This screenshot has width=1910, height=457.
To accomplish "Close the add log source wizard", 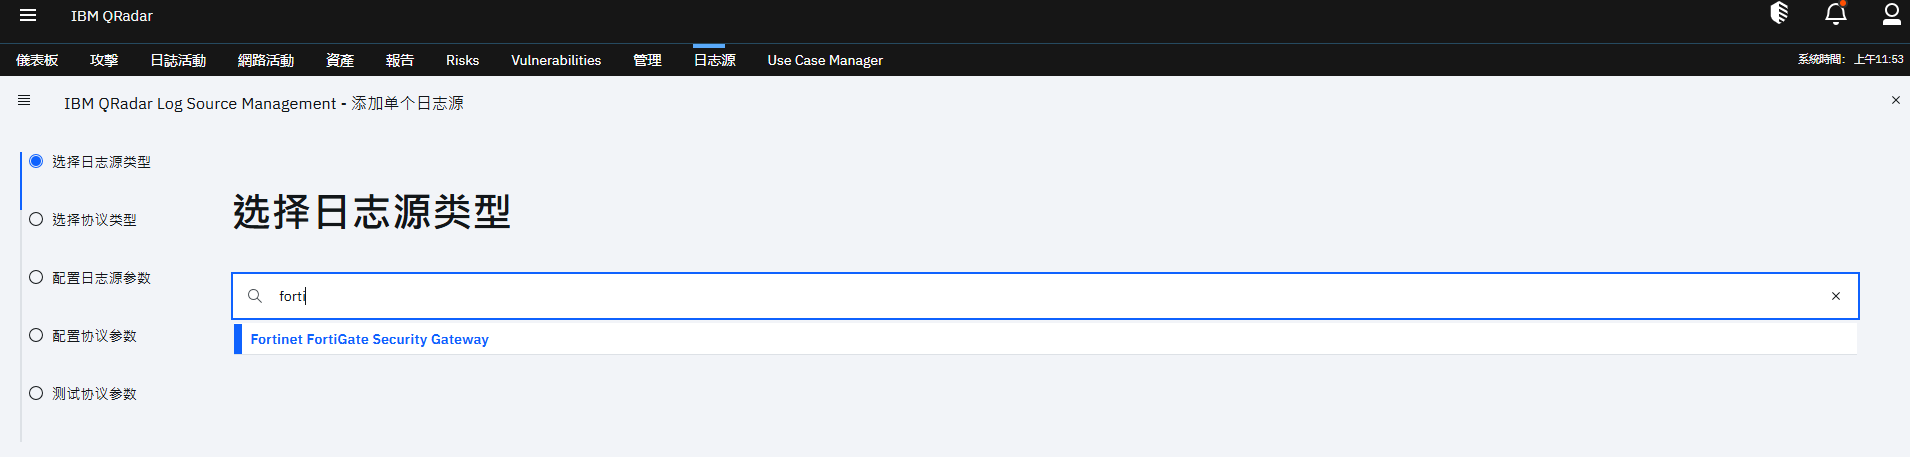I will point(1895,100).
